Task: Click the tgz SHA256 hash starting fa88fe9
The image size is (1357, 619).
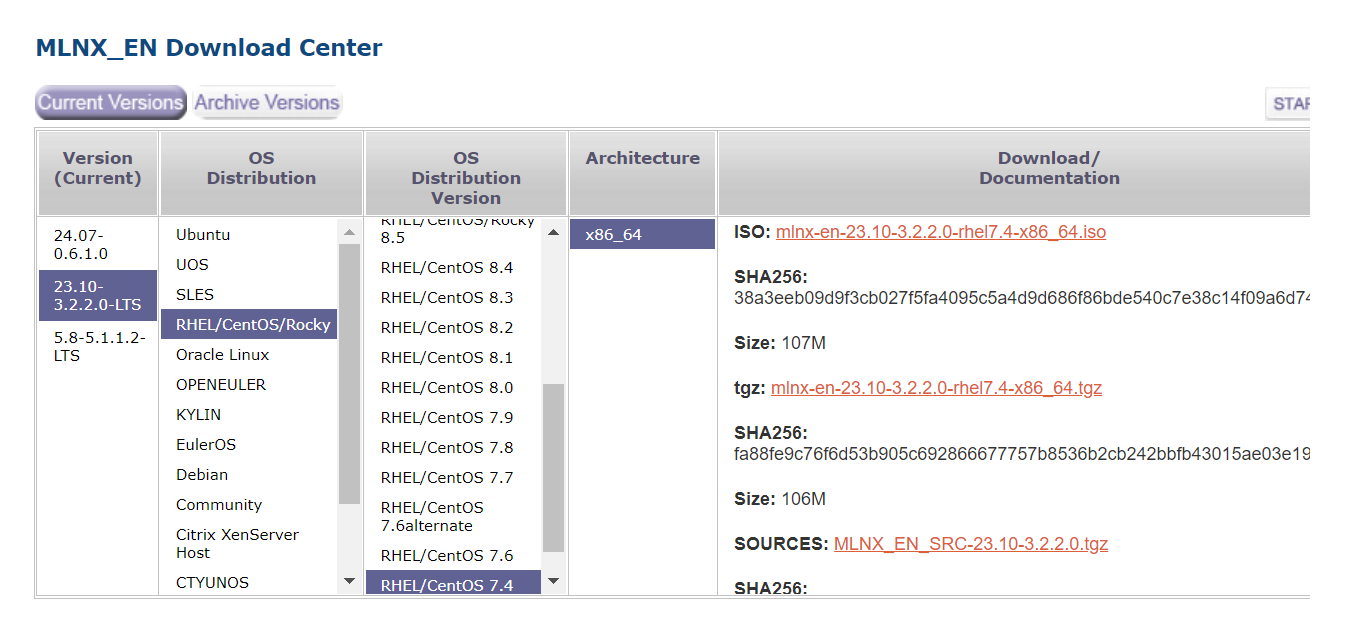Action: point(1022,454)
